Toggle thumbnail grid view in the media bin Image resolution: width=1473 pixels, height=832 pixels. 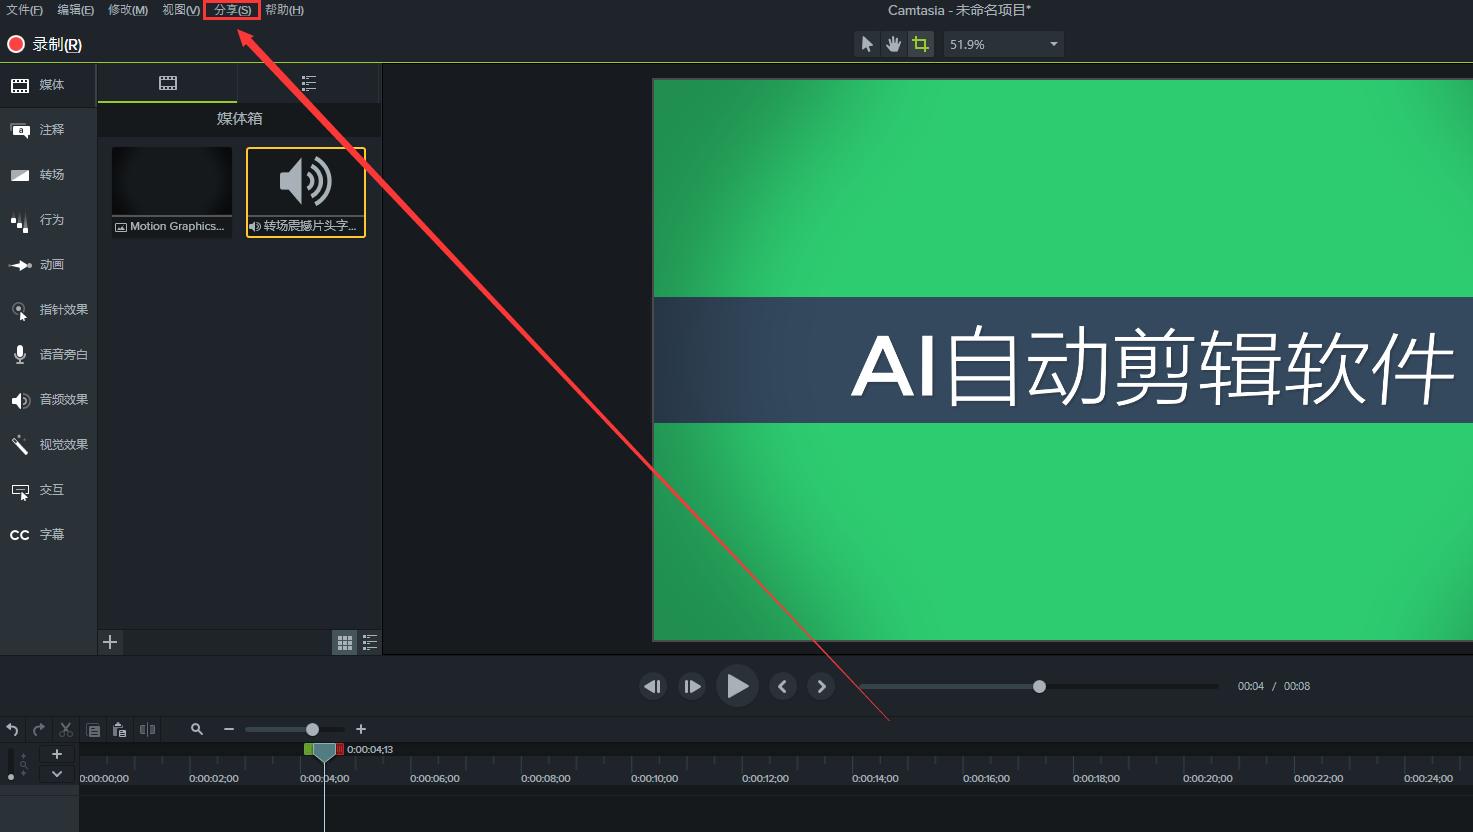coord(344,641)
